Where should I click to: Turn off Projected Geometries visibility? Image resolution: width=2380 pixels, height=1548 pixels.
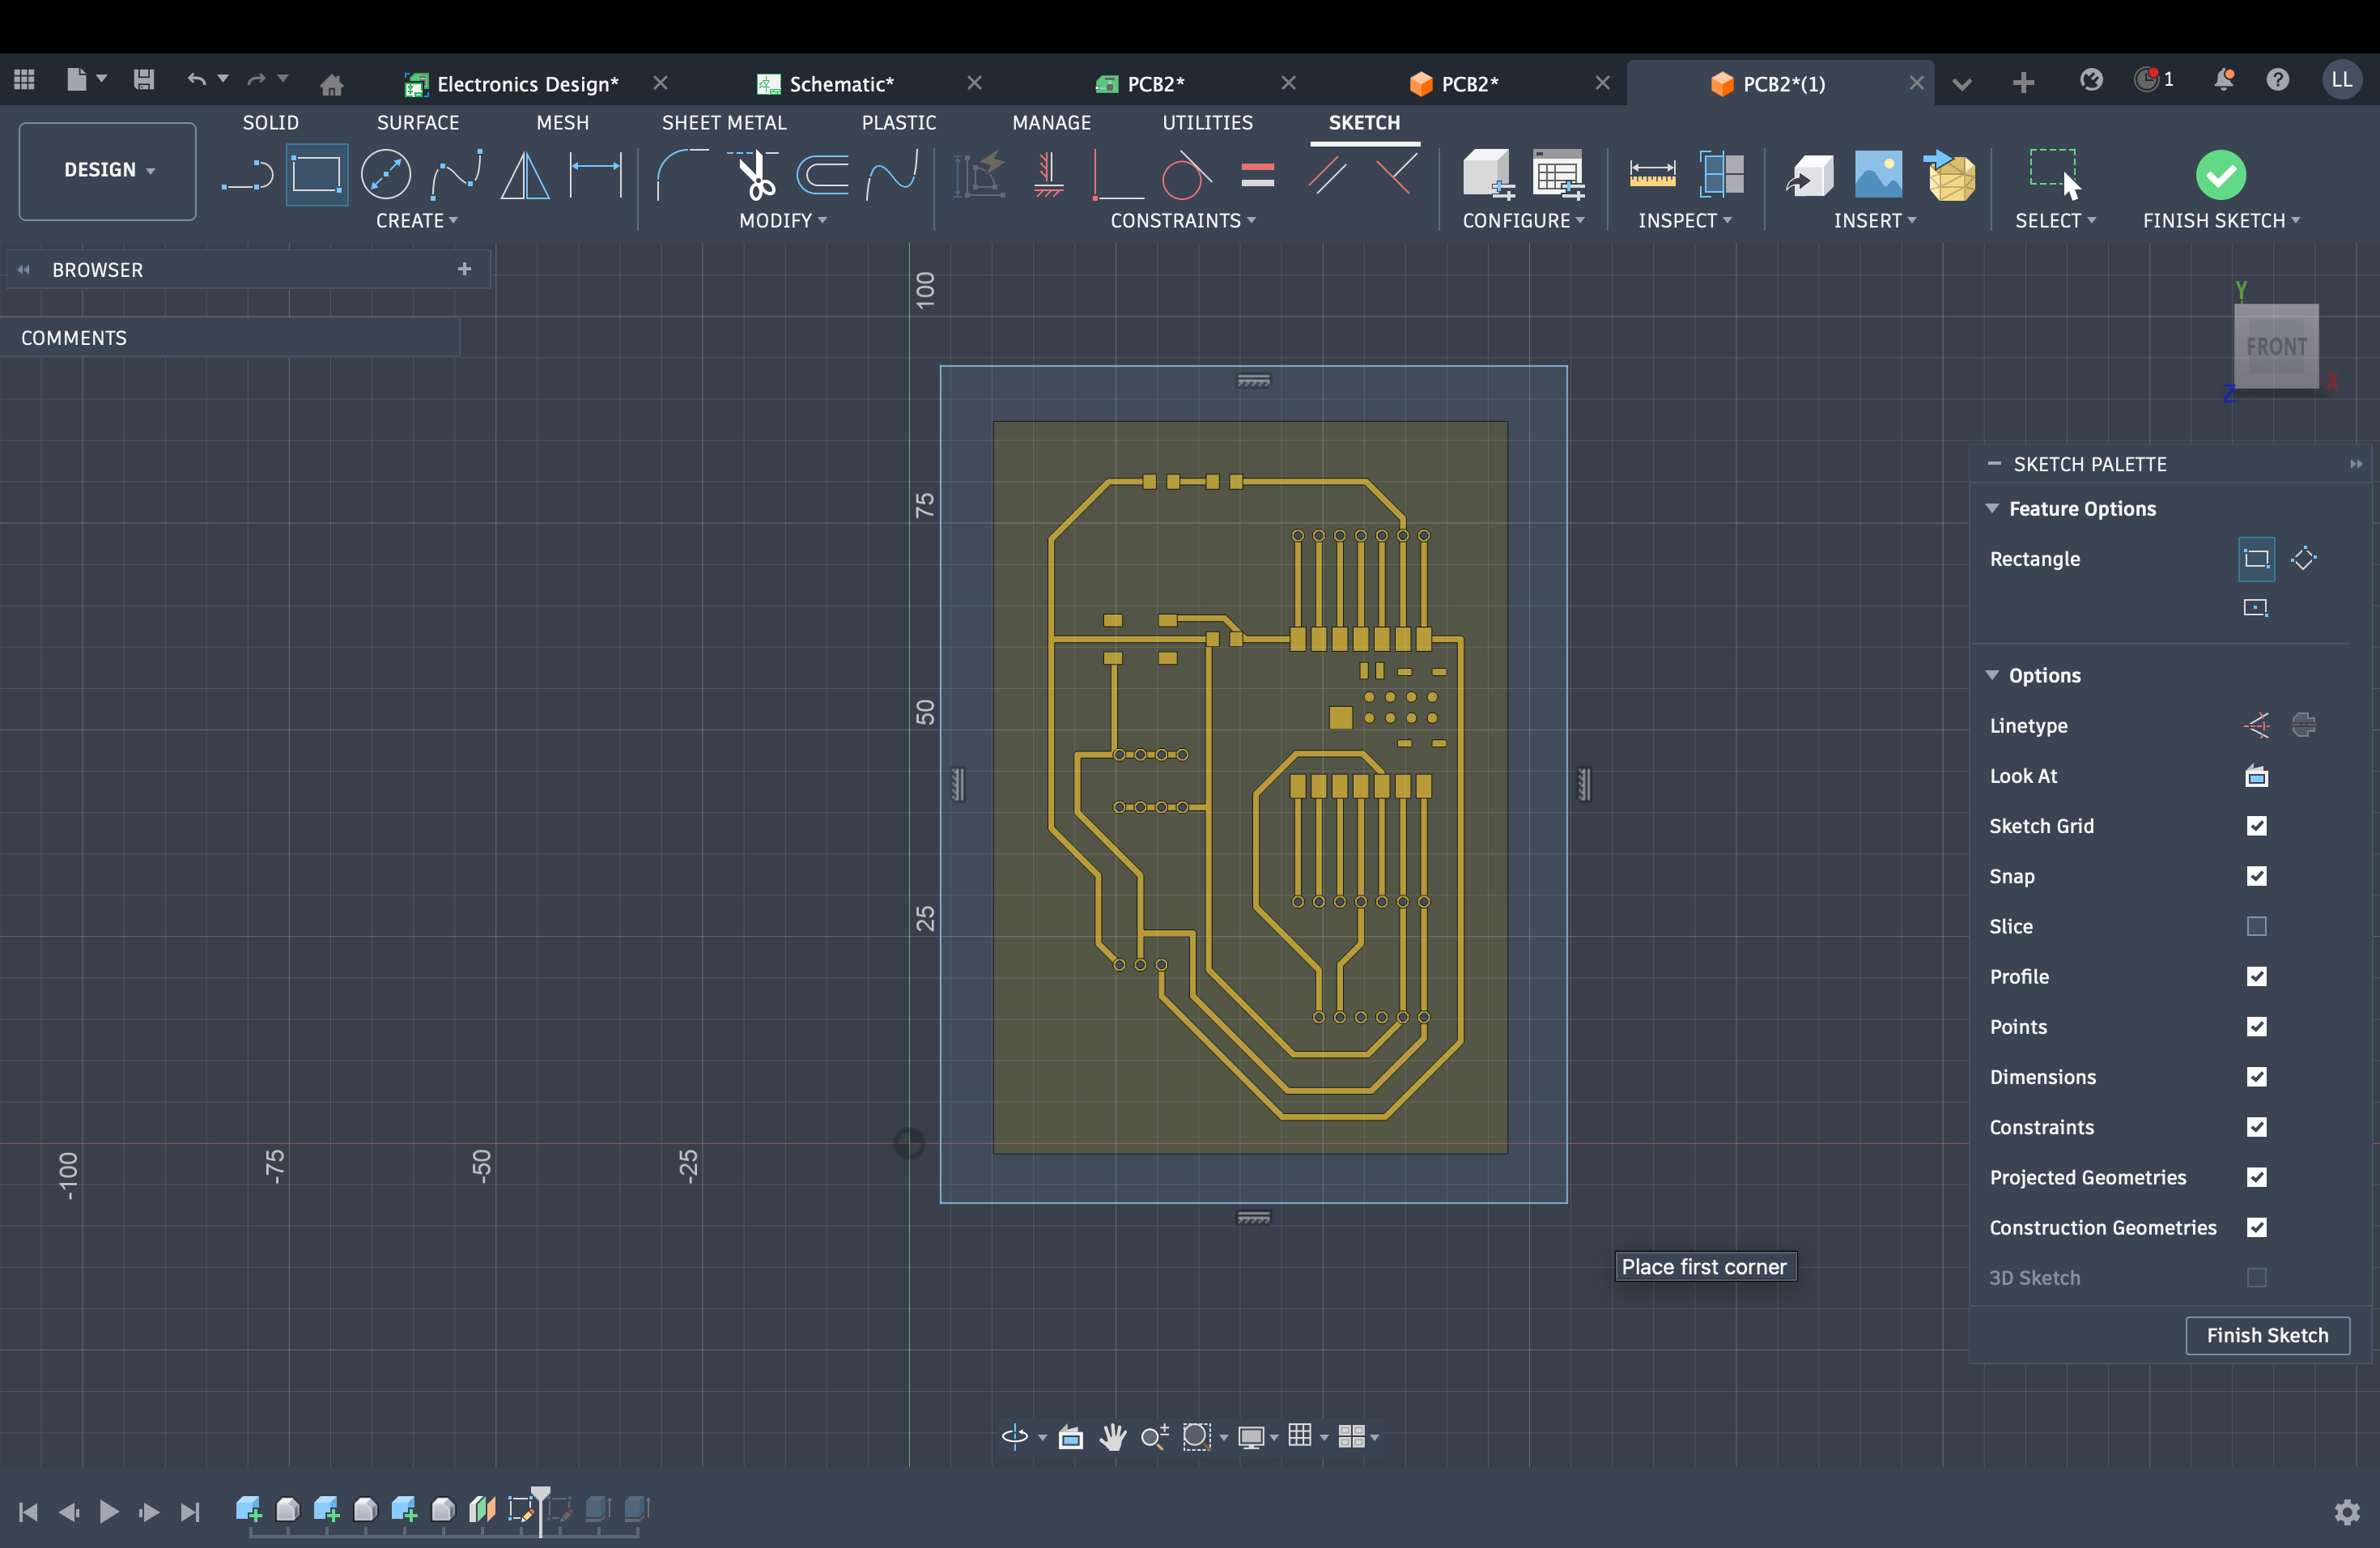pos(2256,1178)
